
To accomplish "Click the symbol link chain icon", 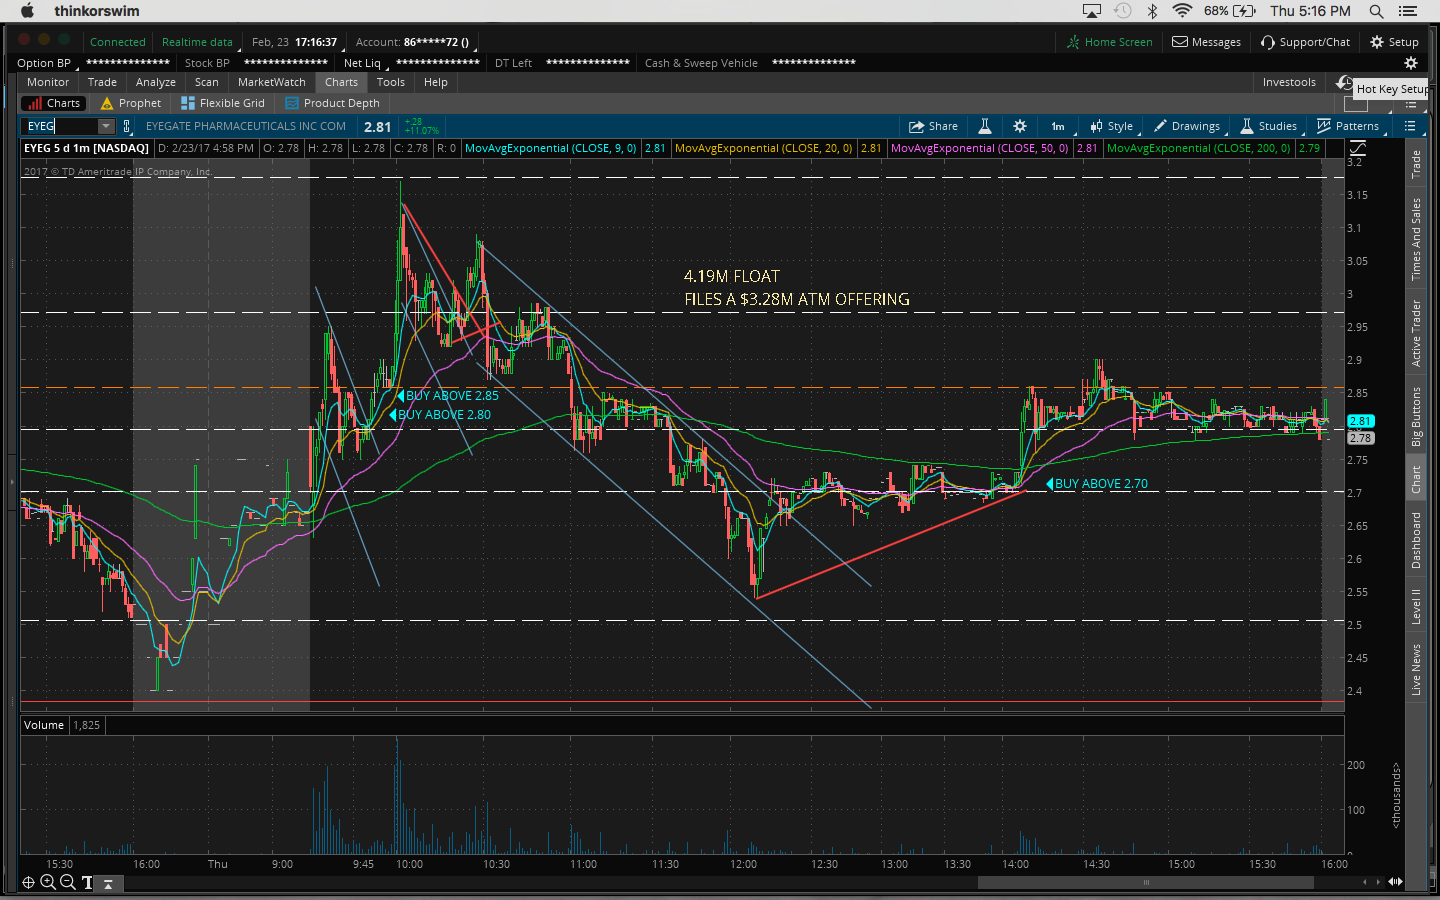I will pyautogui.click(x=127, y=126).
